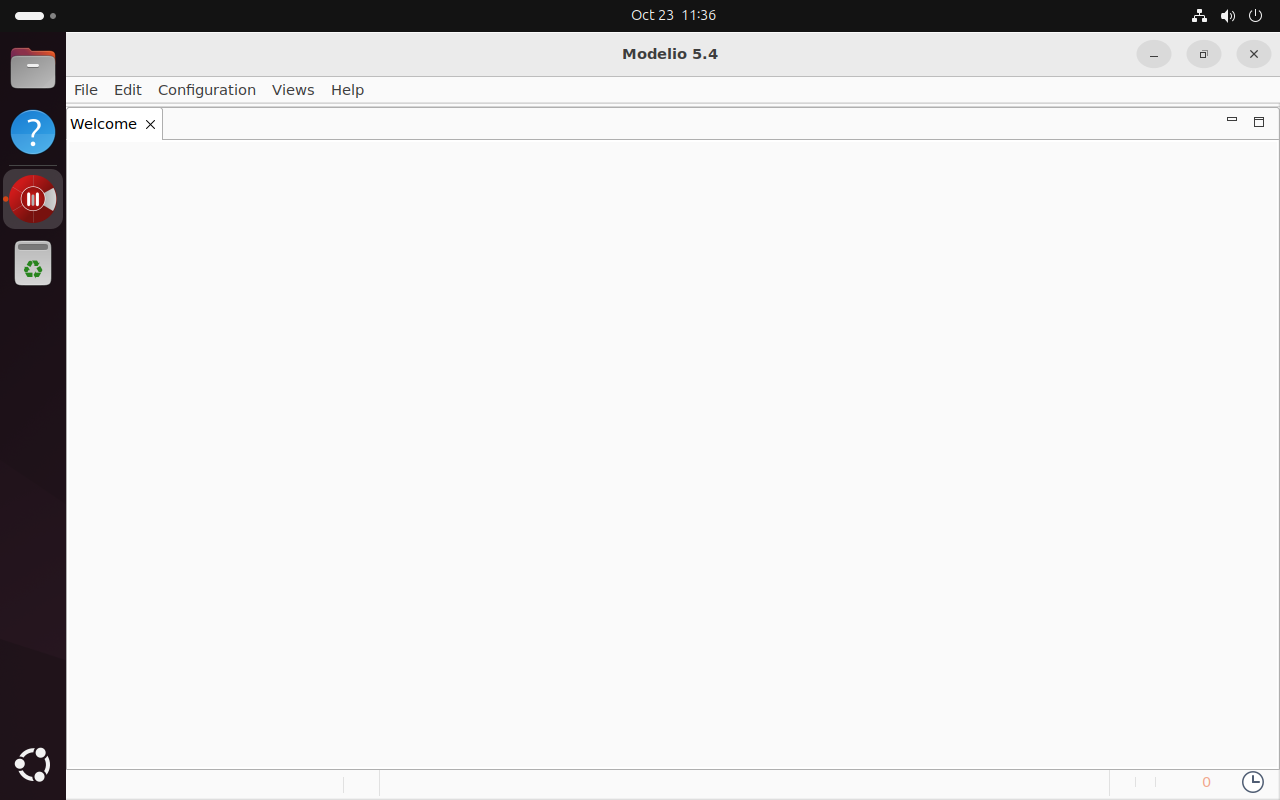The width and height of the screenshot is (1280, 800).
Task: Open the Activities overview pill
Action: (x=36, y=16)
